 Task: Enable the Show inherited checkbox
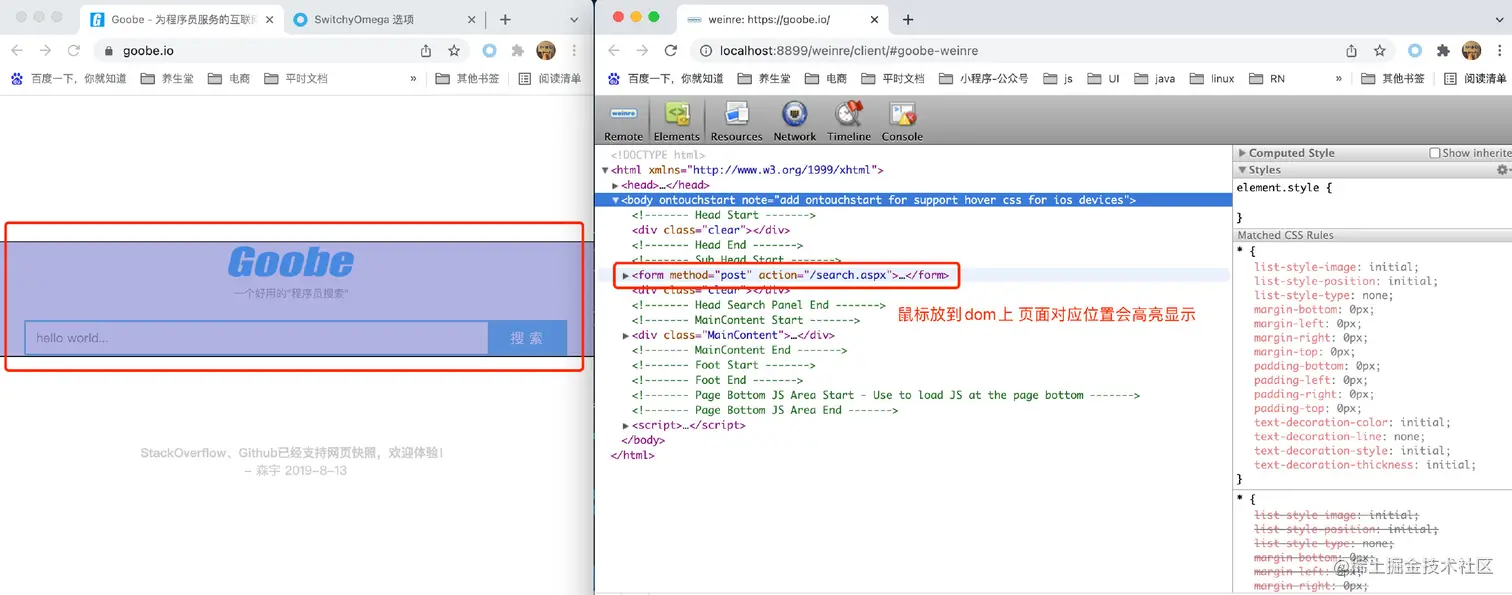coord(1435,153)
